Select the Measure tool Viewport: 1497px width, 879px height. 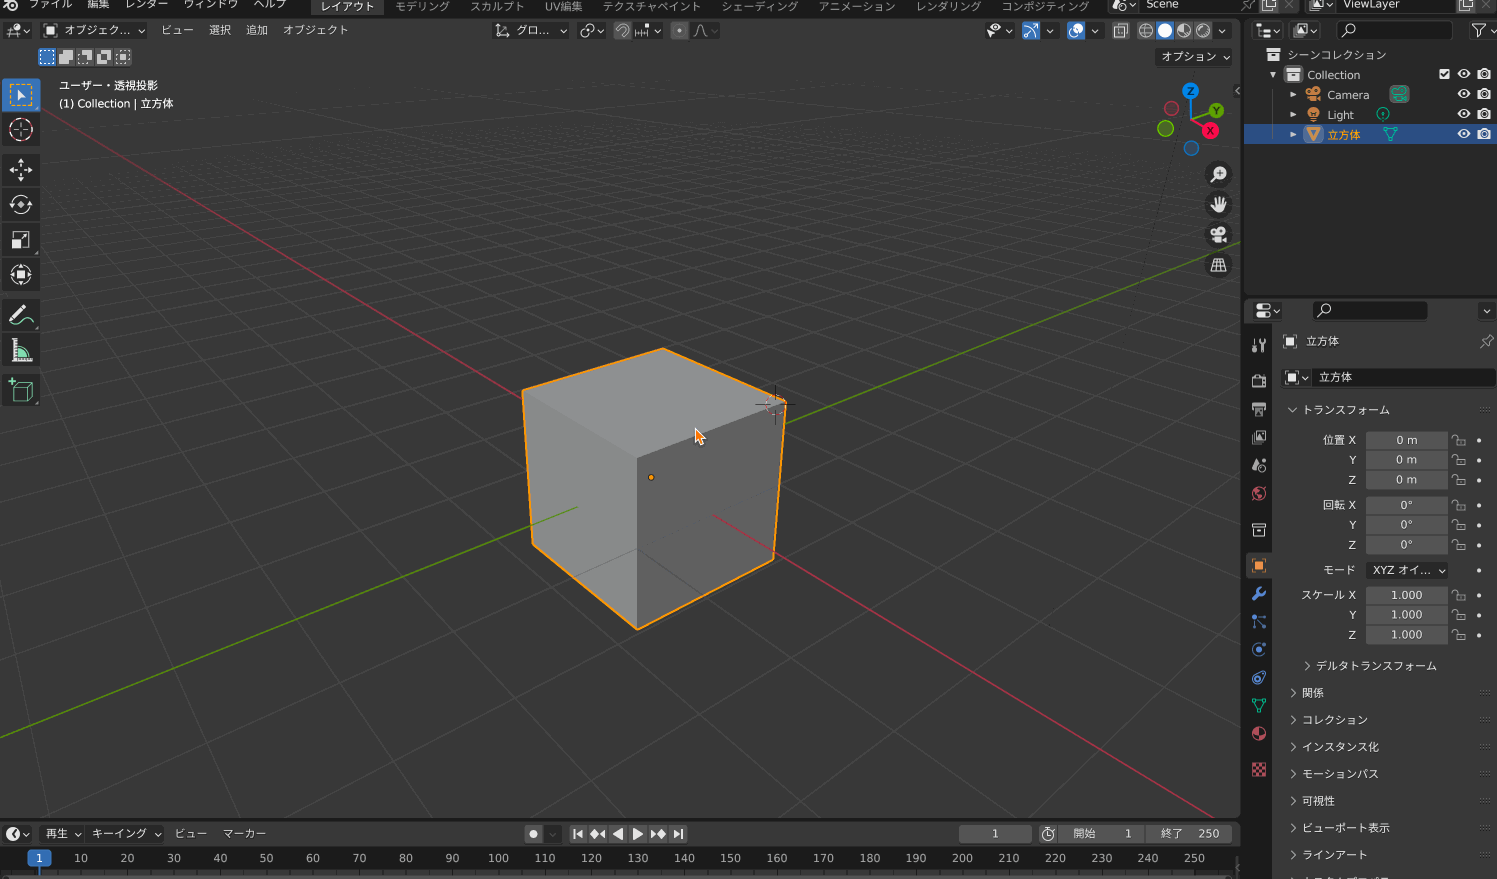tap(21, 350)
